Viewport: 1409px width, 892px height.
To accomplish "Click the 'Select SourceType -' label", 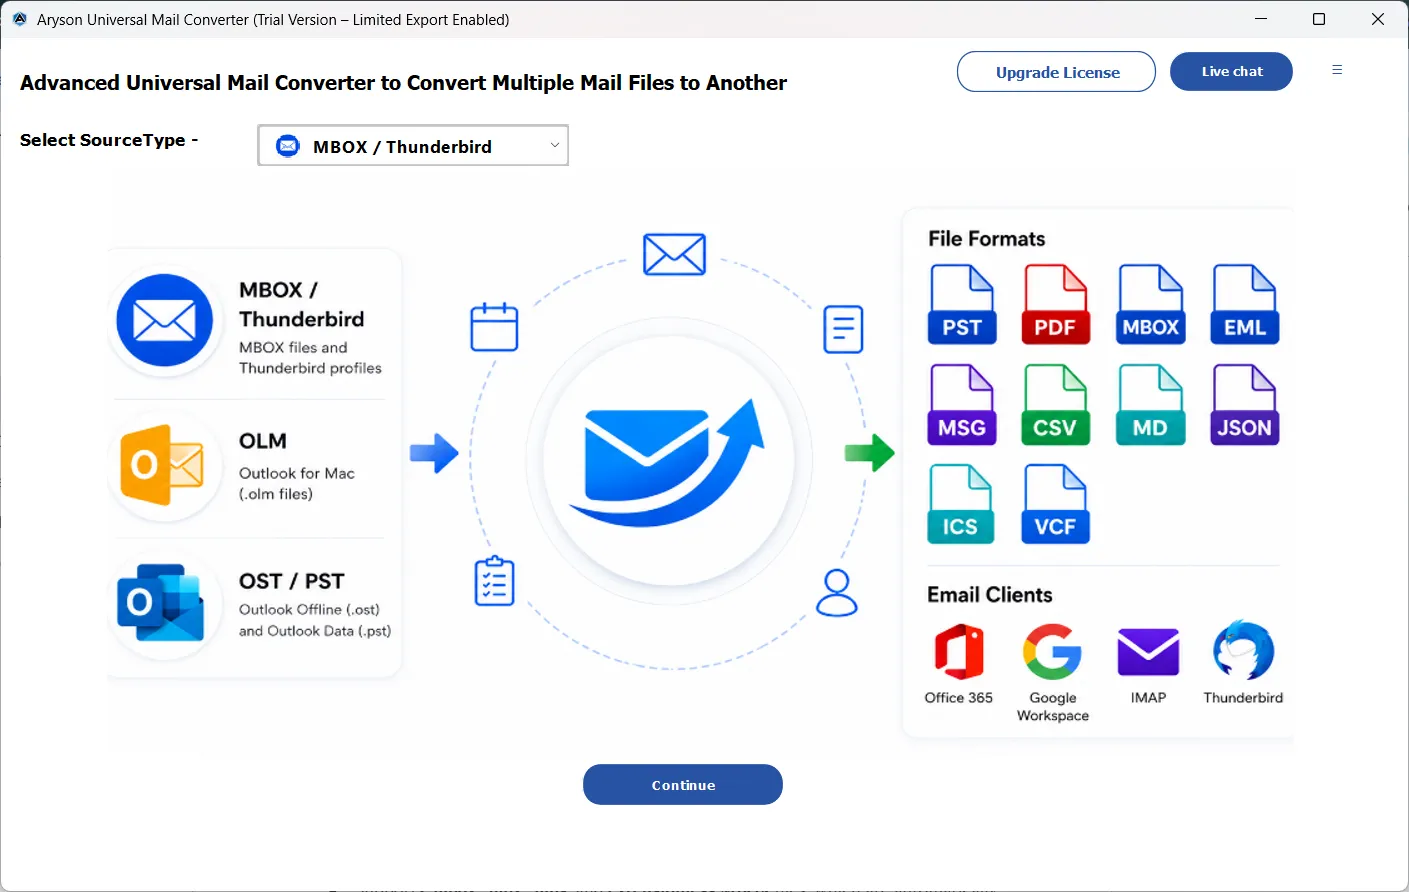I will [109, 141].
